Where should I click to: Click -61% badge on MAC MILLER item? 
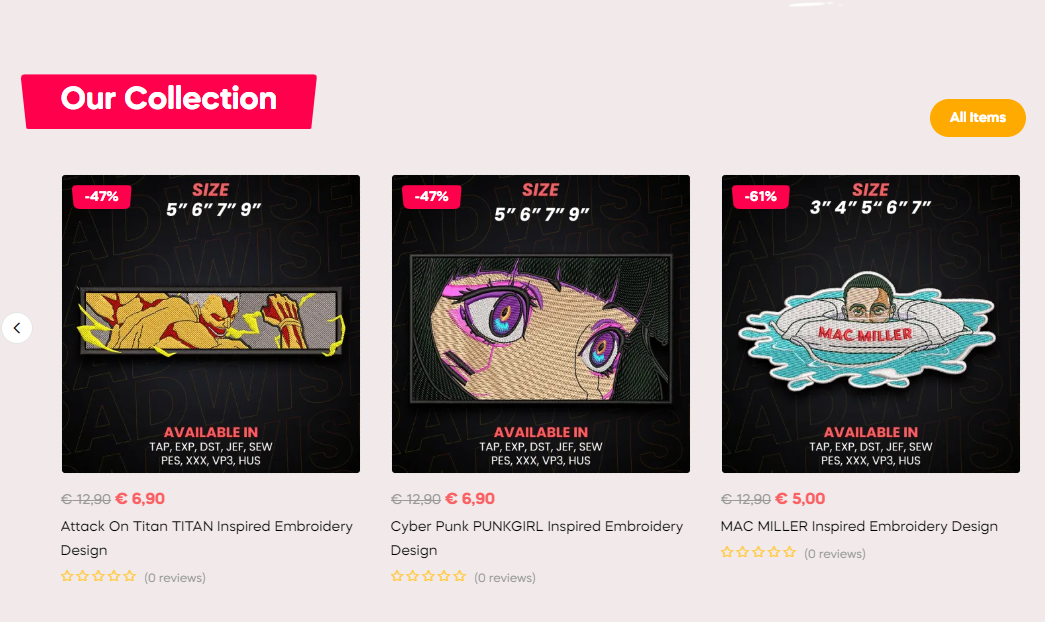(x=760, y=197)
